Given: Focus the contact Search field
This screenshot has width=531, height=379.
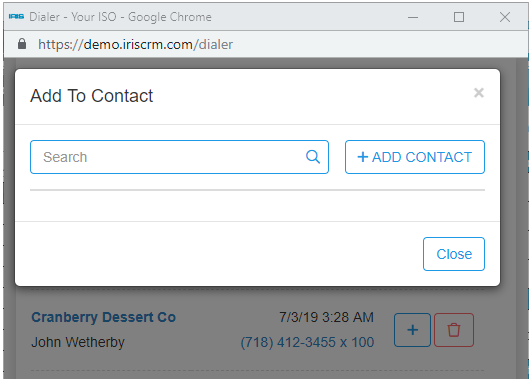Looking at the screenshot, I should [x=179, y=157].
